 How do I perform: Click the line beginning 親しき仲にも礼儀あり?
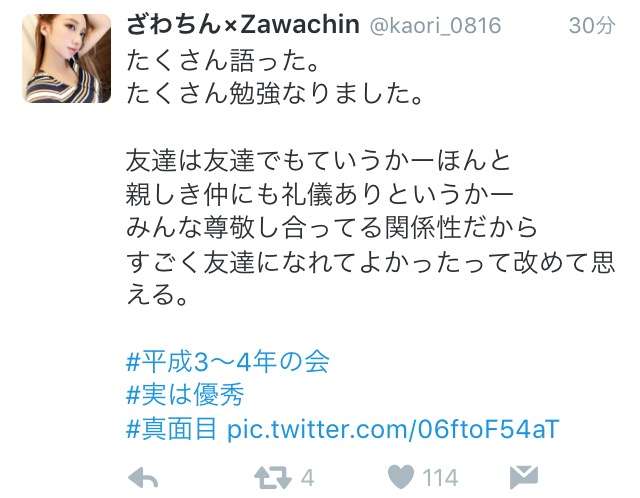(x=320, y=194)
